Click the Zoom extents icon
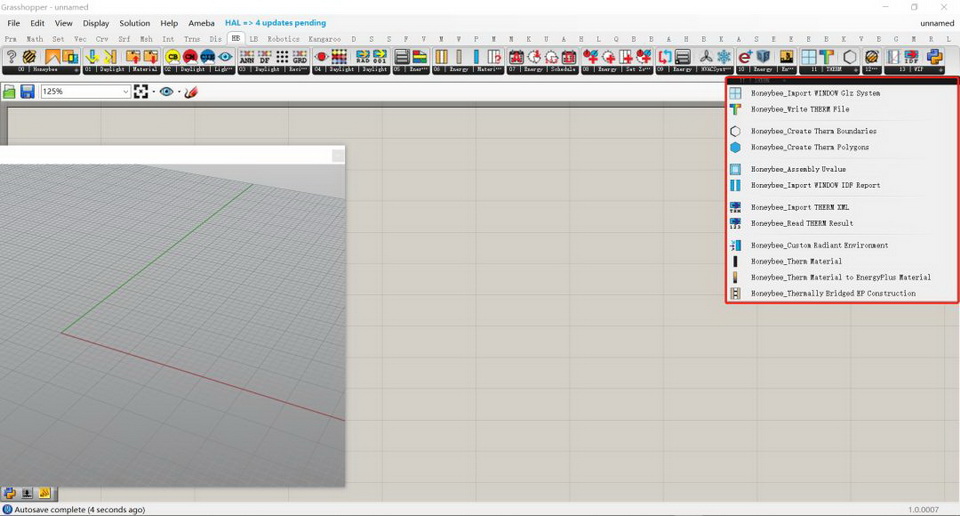960x516 pixels. click(141, 92)
